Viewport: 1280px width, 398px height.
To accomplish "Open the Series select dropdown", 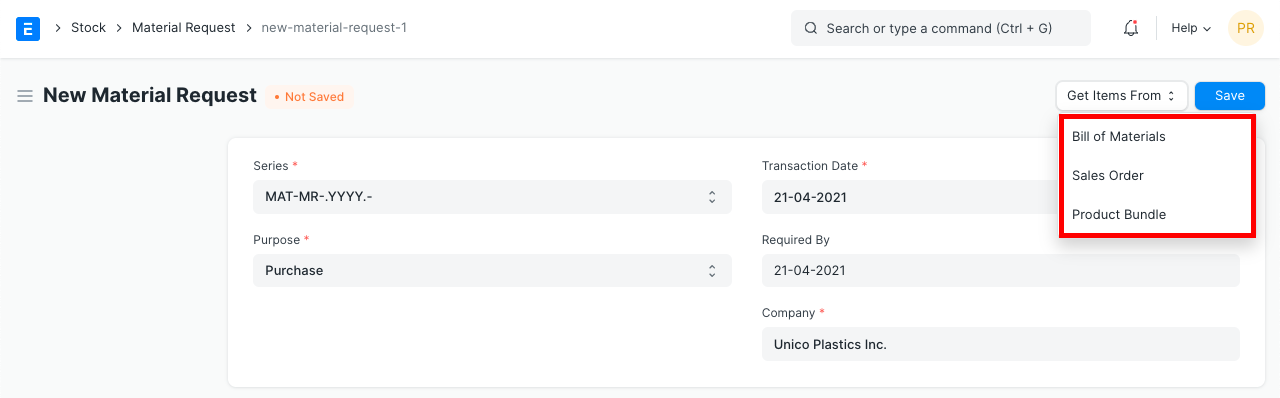I will (492, 197).
